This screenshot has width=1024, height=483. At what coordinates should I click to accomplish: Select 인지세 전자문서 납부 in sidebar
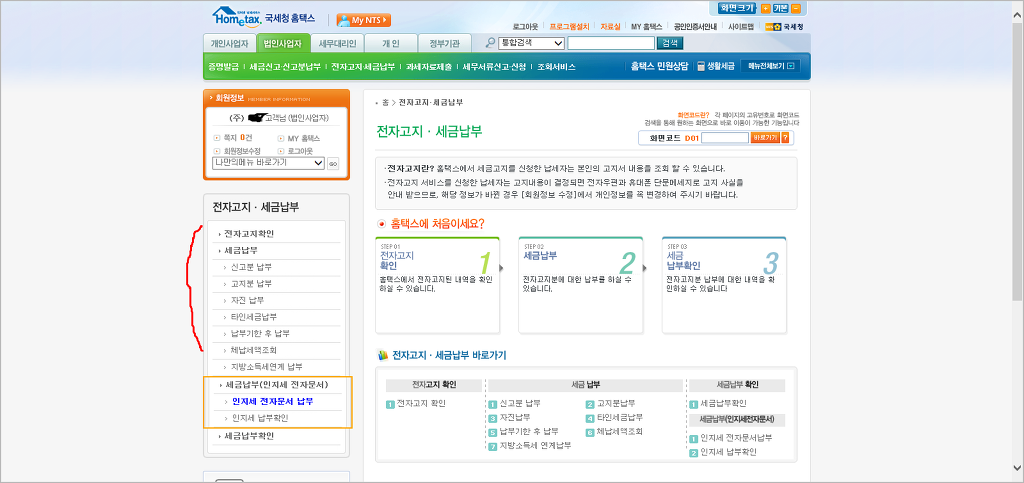pos(272,401)
